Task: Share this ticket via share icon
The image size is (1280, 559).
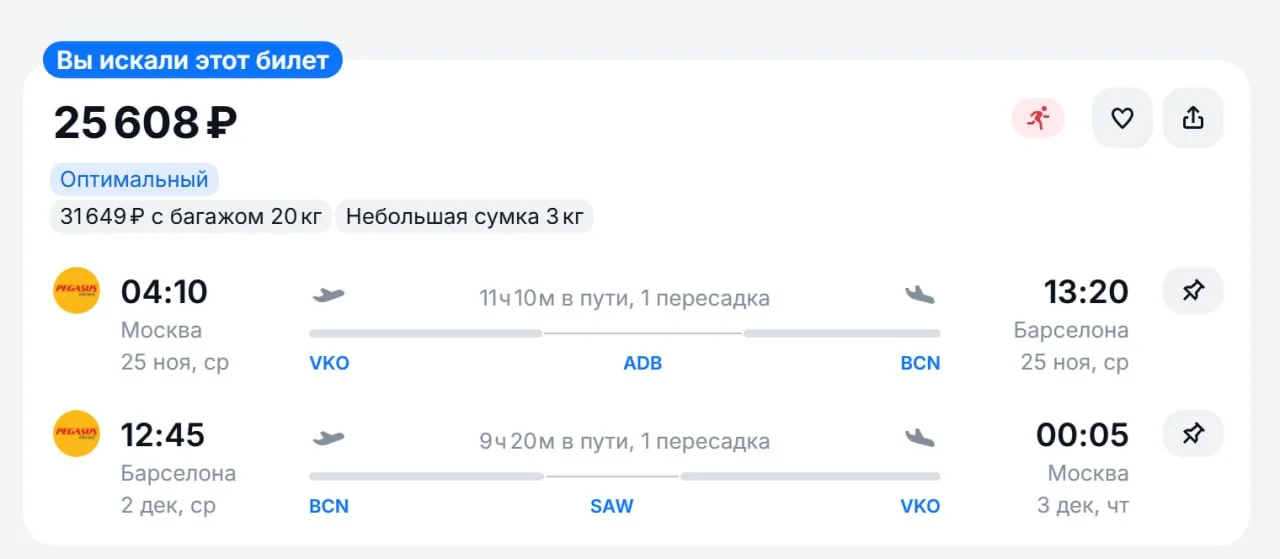Action: pyautogui.click(x=1193, y=118)
